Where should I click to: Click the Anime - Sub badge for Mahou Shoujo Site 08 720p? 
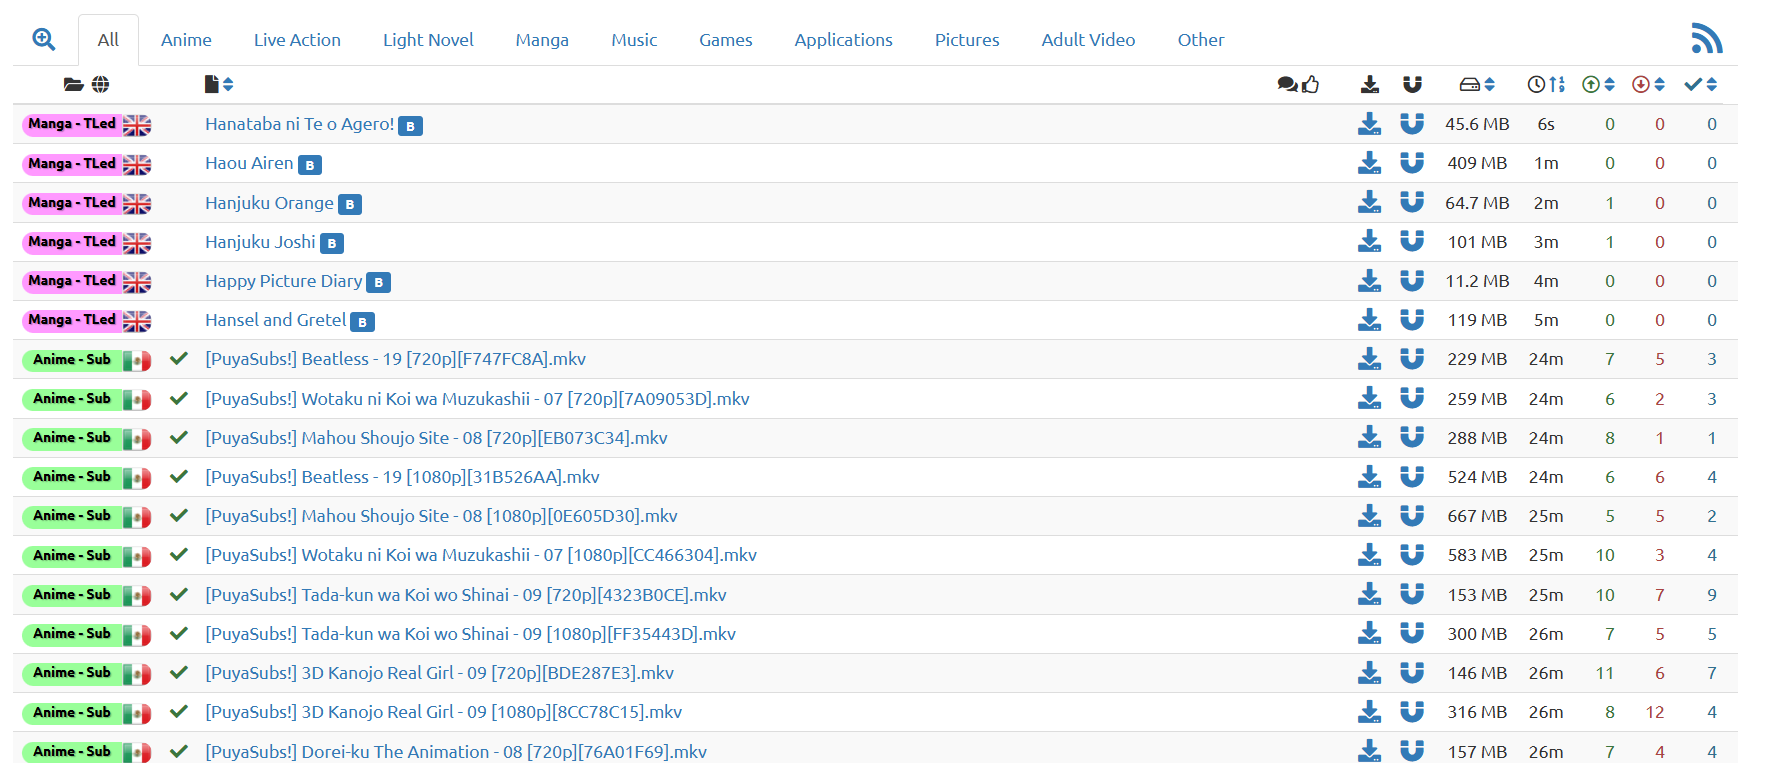pyautogui.click(x=72, y=438)
